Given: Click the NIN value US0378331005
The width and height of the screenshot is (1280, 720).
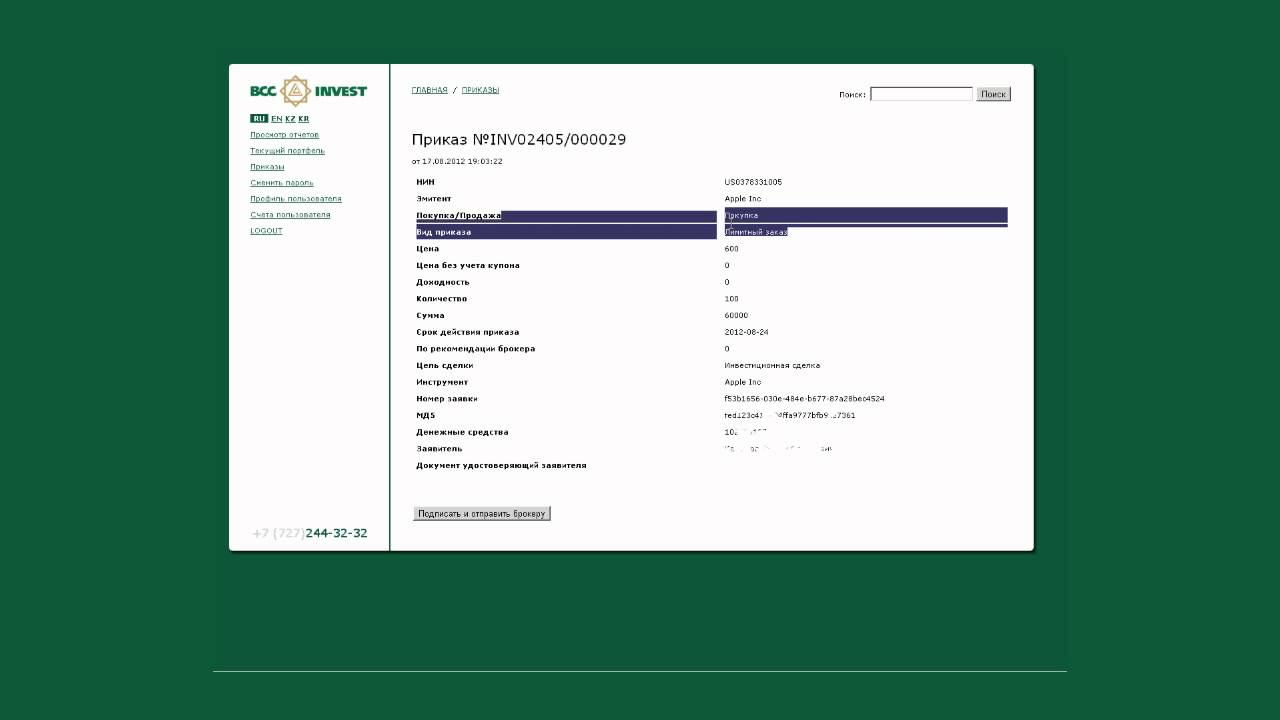Looking at the screenshot, I should pyautogui.click(x=753, y=182).
